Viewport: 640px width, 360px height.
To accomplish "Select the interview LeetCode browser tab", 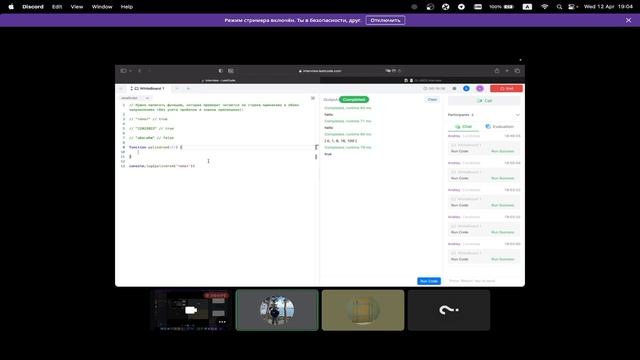I will [218, 80].
